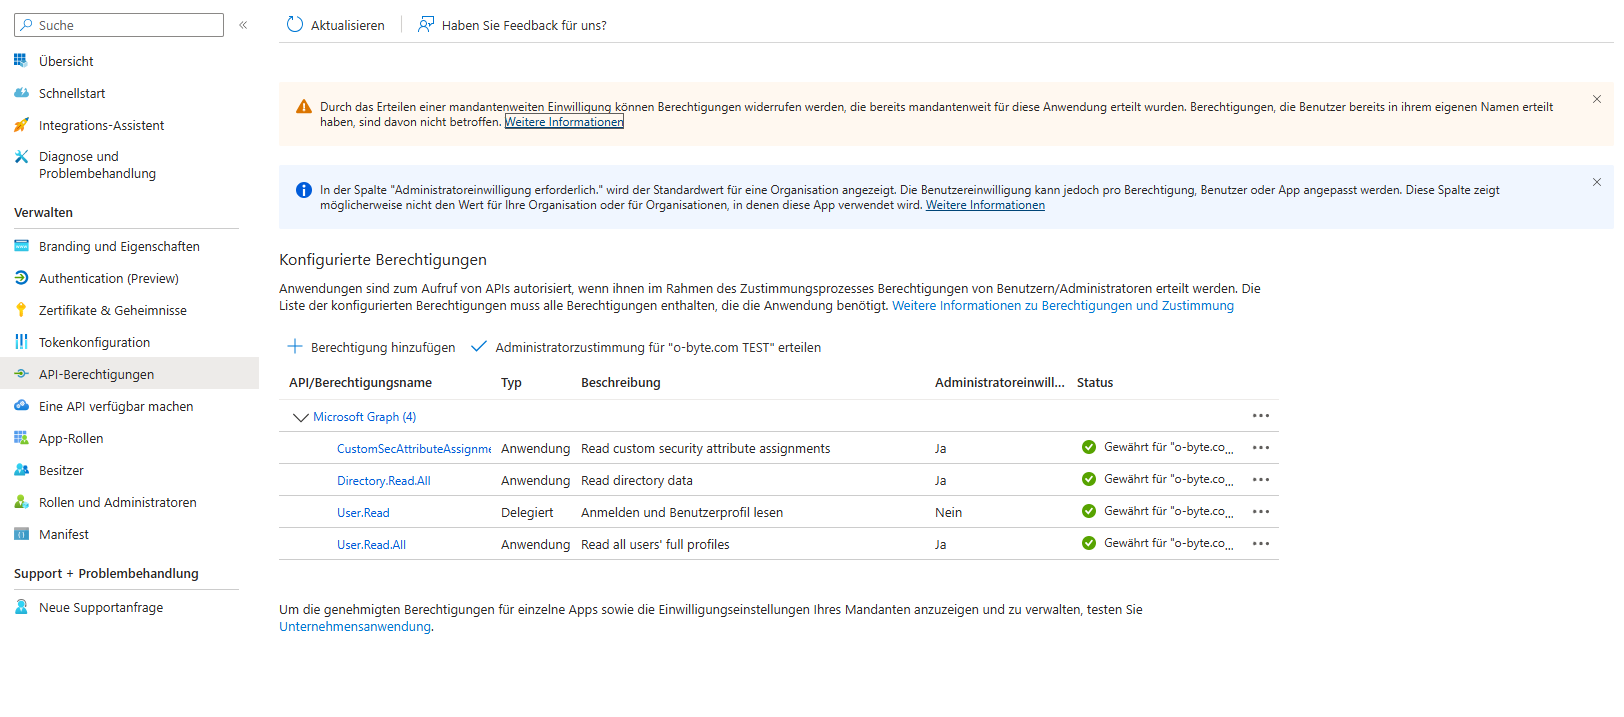The width and height of the screenshot is (1624, 717).
Task: Open more options for the Directory.Read.All row
Action: tap(1261, 480)
